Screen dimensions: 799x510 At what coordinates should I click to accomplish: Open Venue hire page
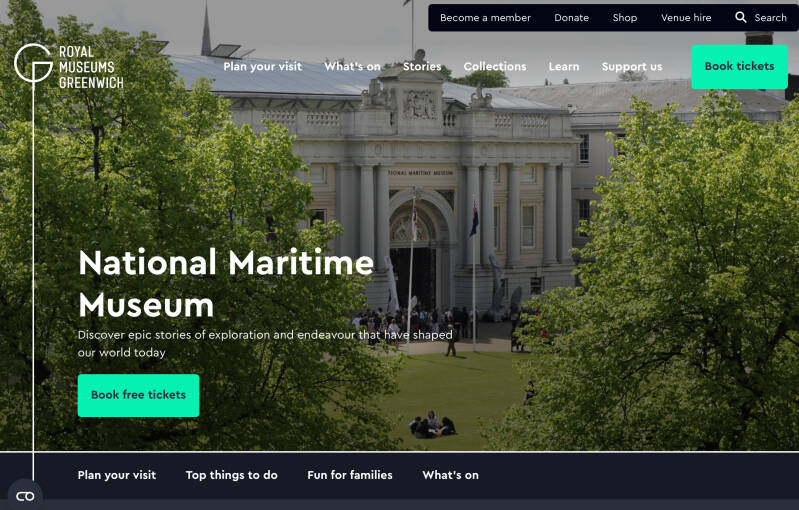(686, 18)
